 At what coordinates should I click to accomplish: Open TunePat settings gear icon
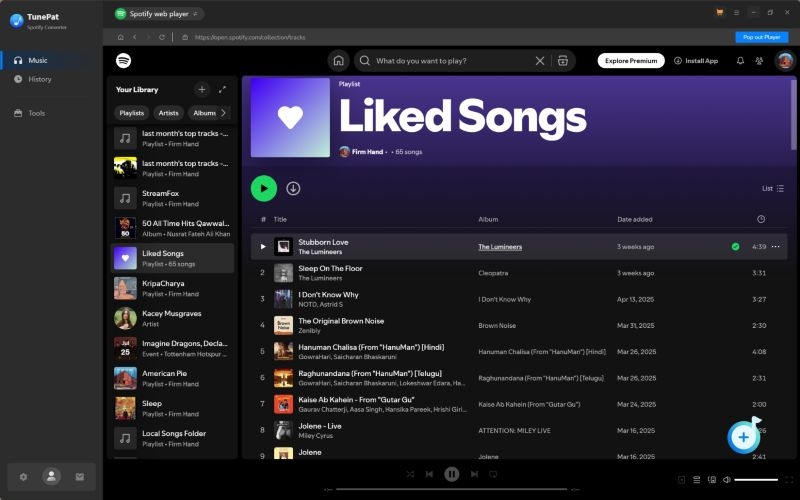(24, 477)
